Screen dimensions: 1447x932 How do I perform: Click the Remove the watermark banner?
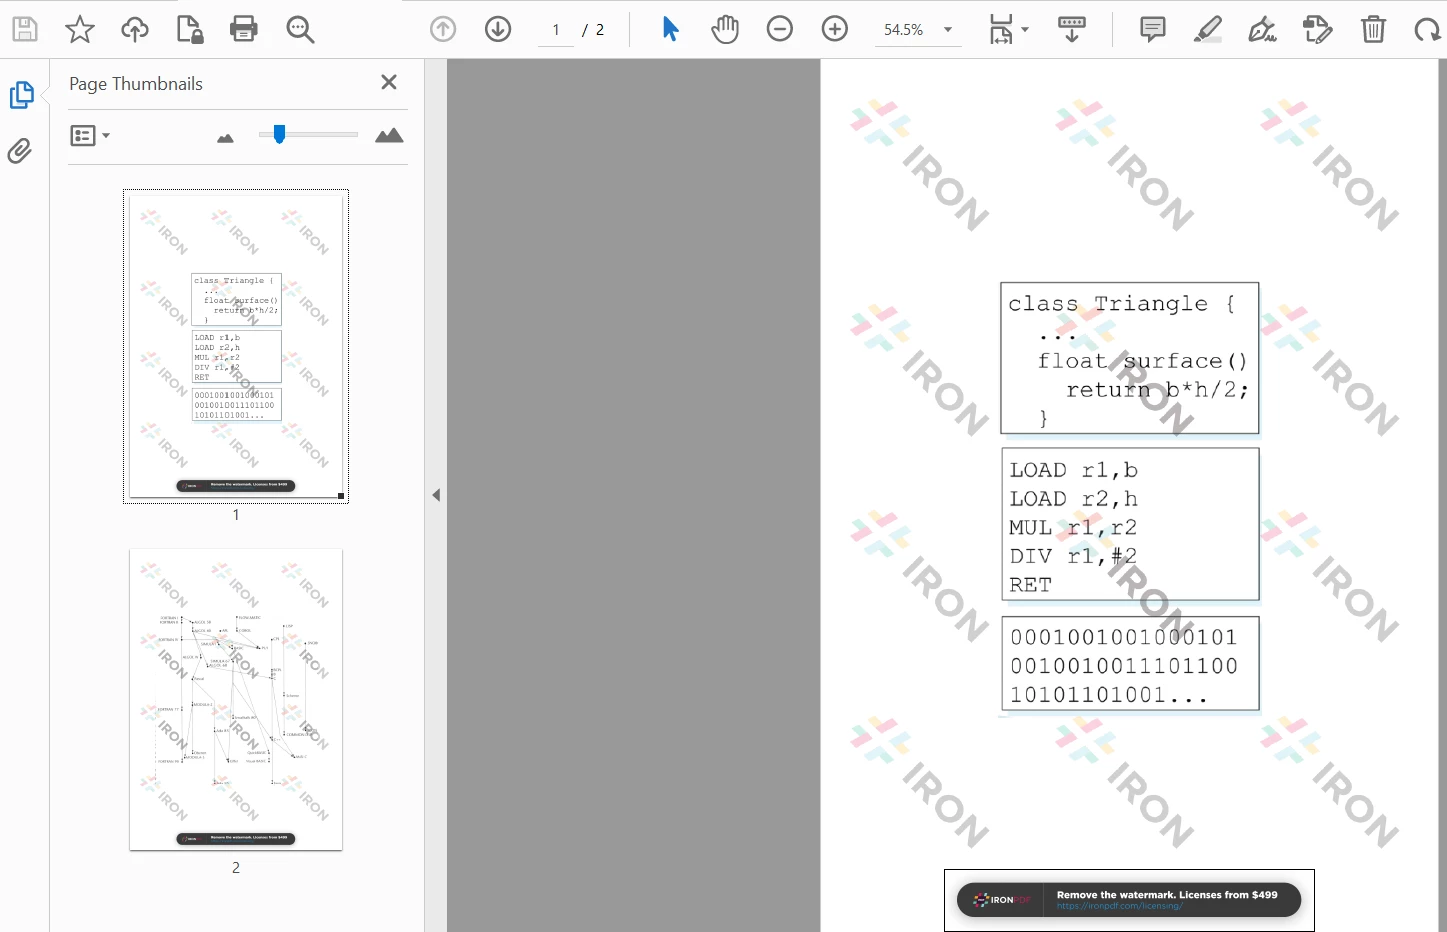(x=1129, y=900)
